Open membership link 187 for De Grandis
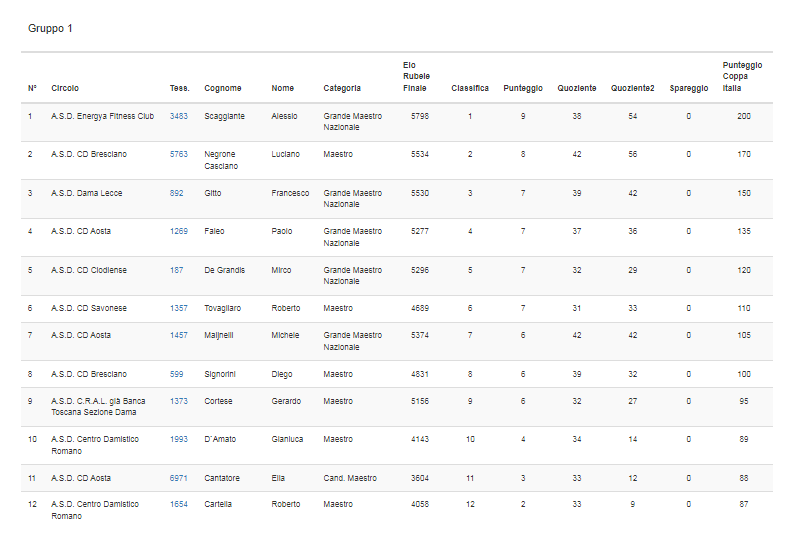The width and height of the screenshot is (803, 551). [176, 270]
